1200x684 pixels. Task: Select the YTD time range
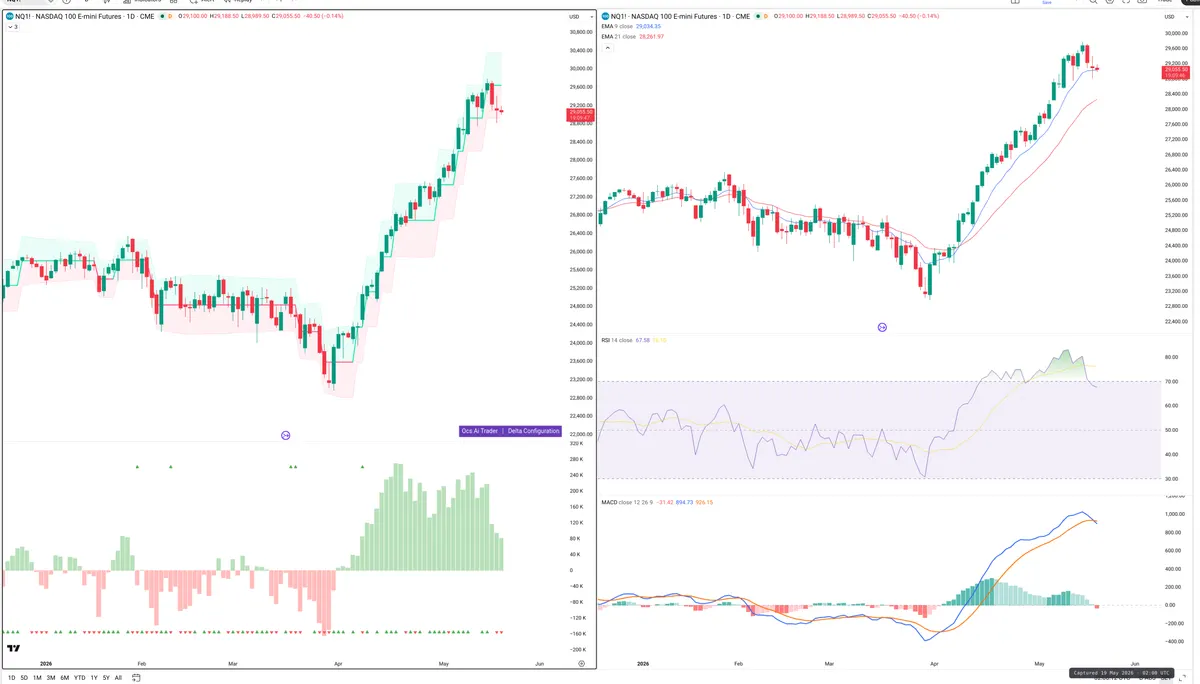point(80,678)
